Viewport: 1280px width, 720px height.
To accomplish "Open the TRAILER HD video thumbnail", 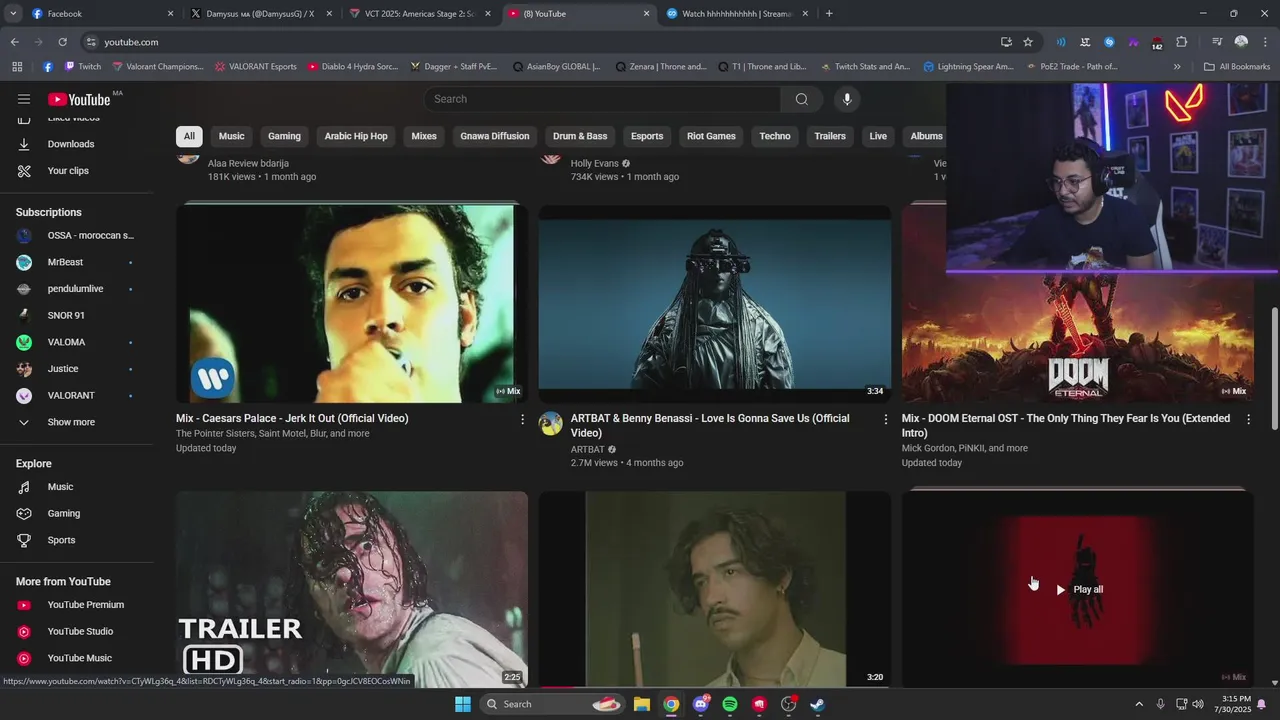I will (x=352, y=588).
